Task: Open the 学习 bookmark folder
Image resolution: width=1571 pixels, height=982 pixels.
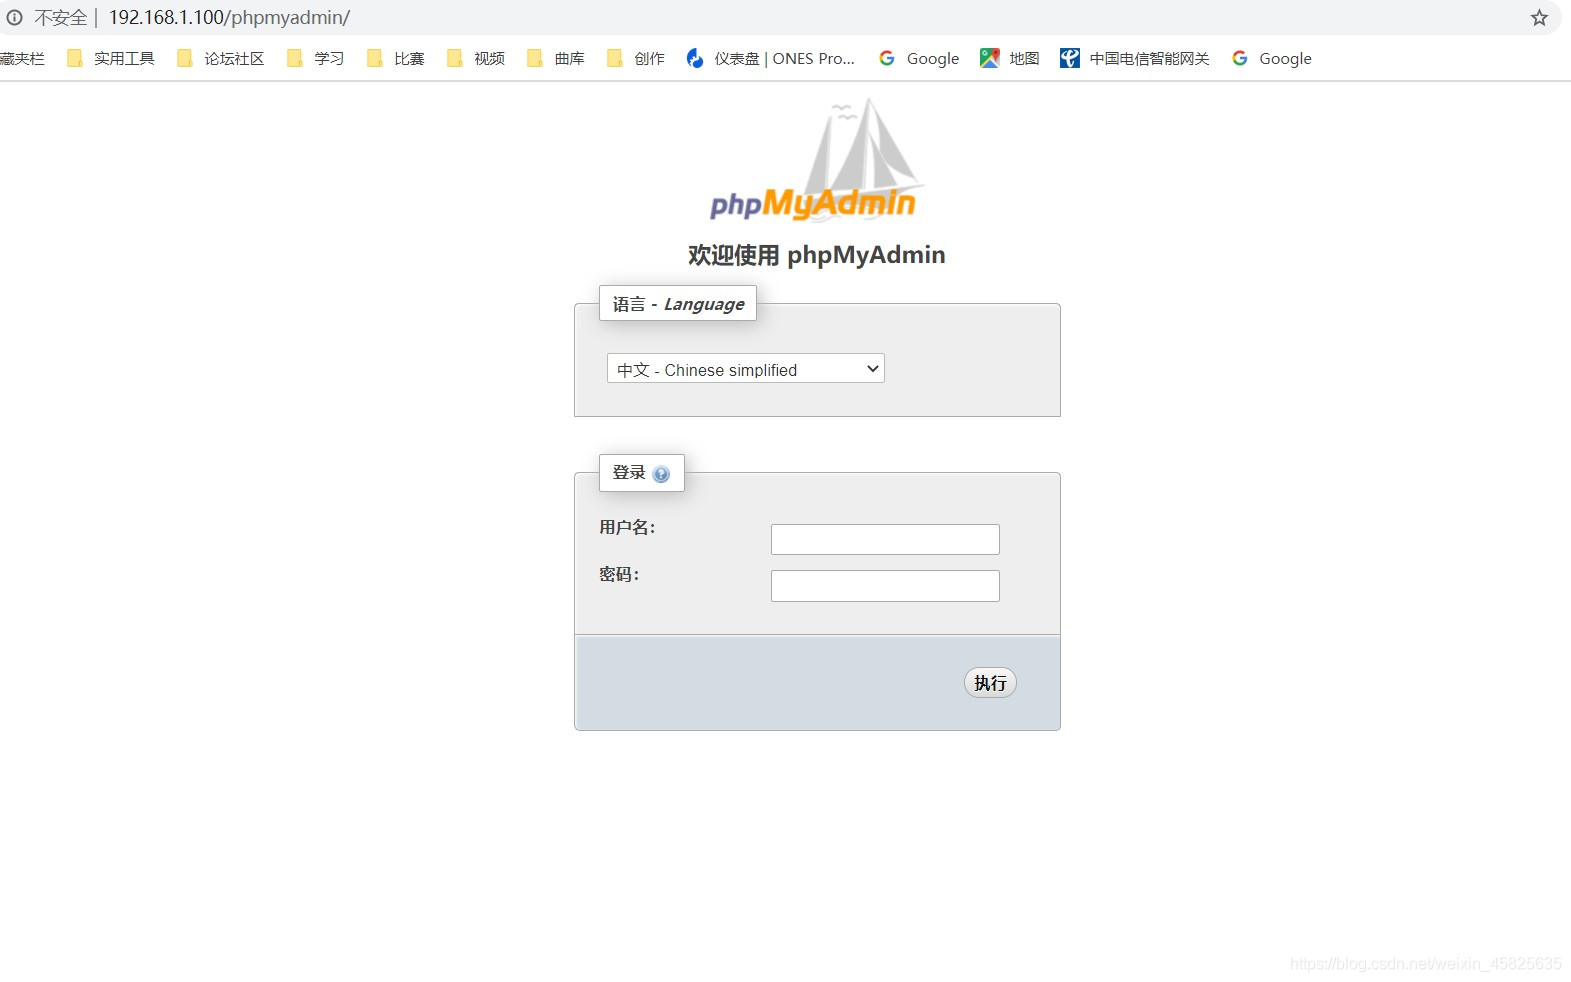Action: 315,58
